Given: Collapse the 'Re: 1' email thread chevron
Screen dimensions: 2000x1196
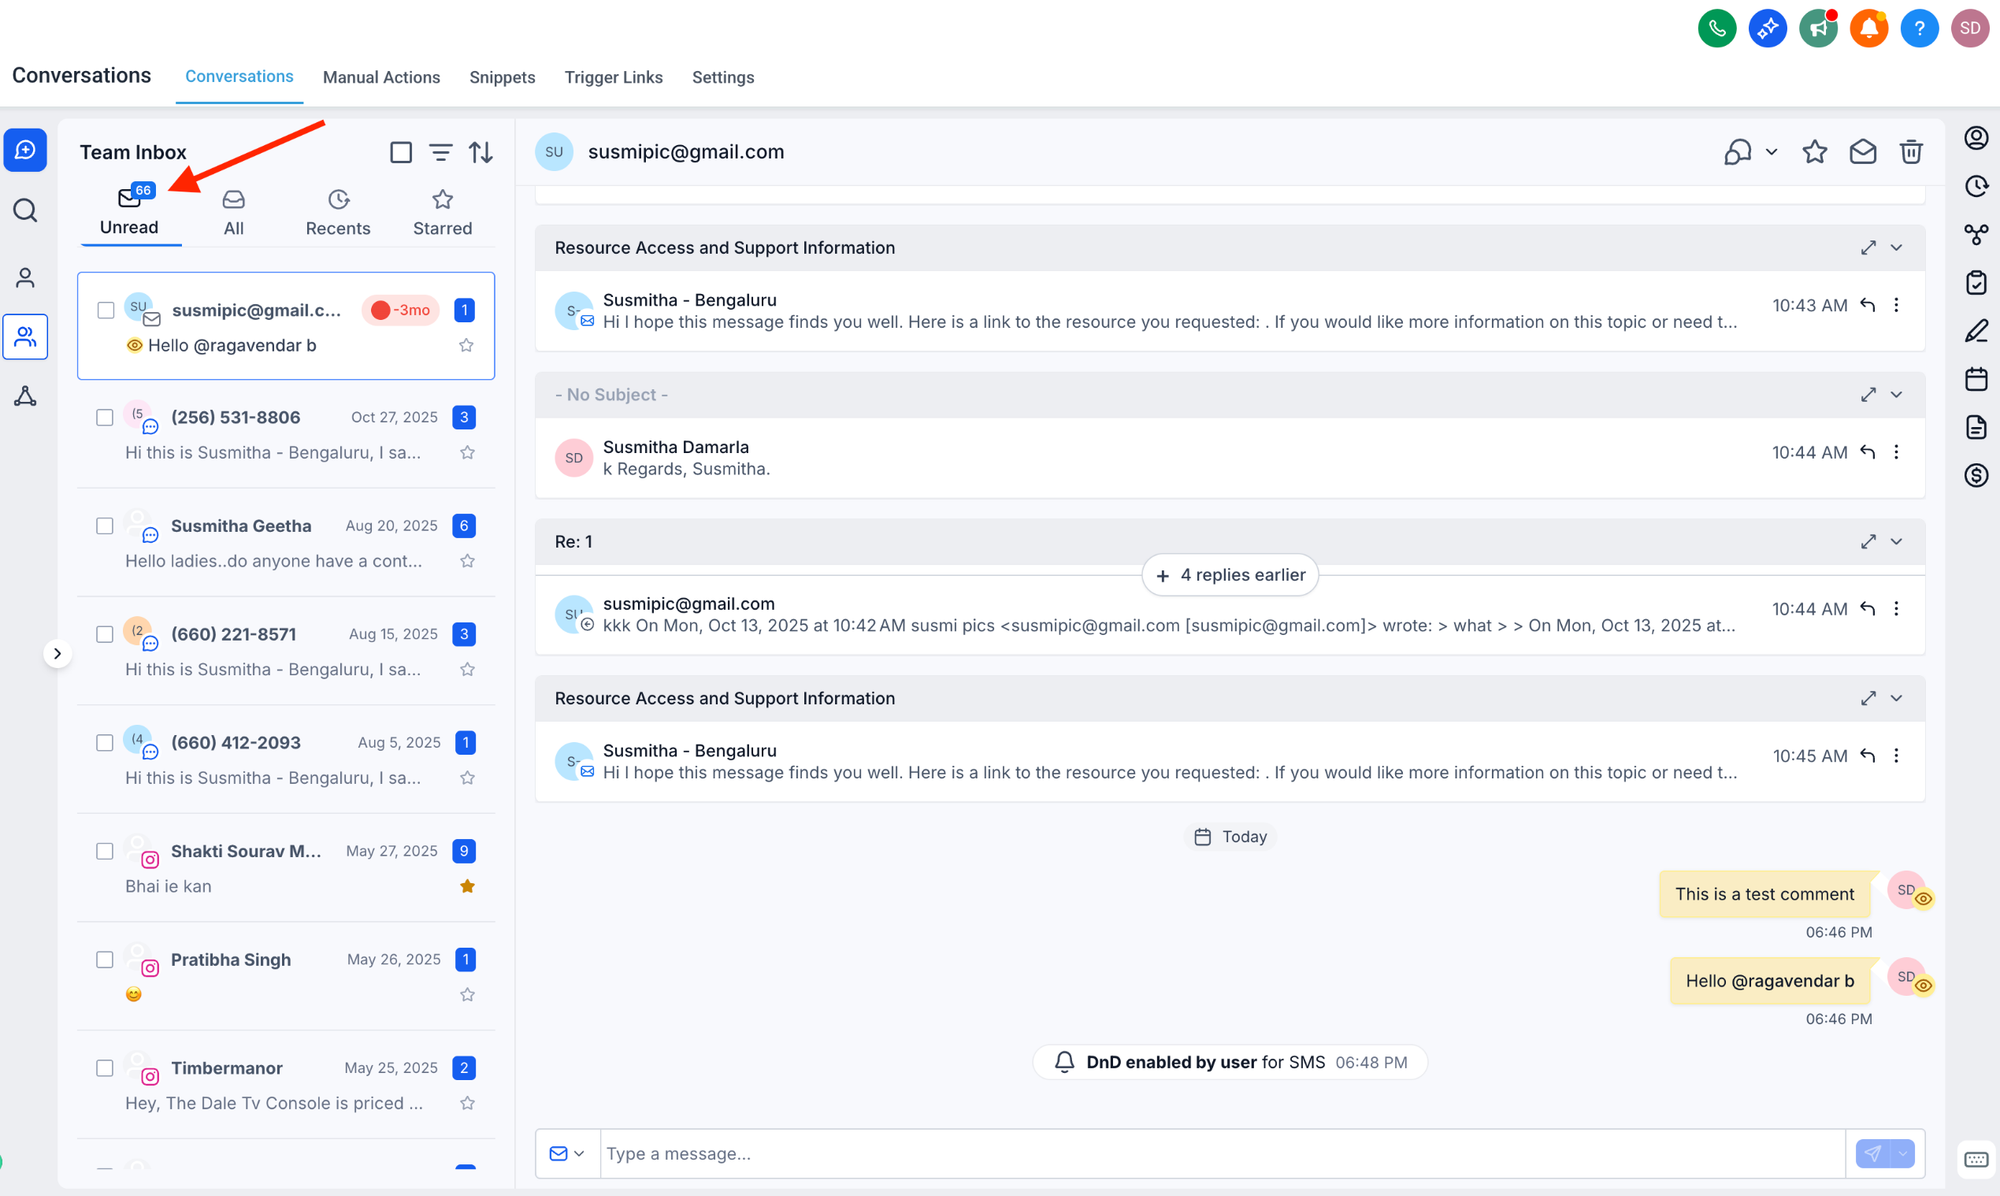Looking at the screenshot, I should pos(1896,542).
